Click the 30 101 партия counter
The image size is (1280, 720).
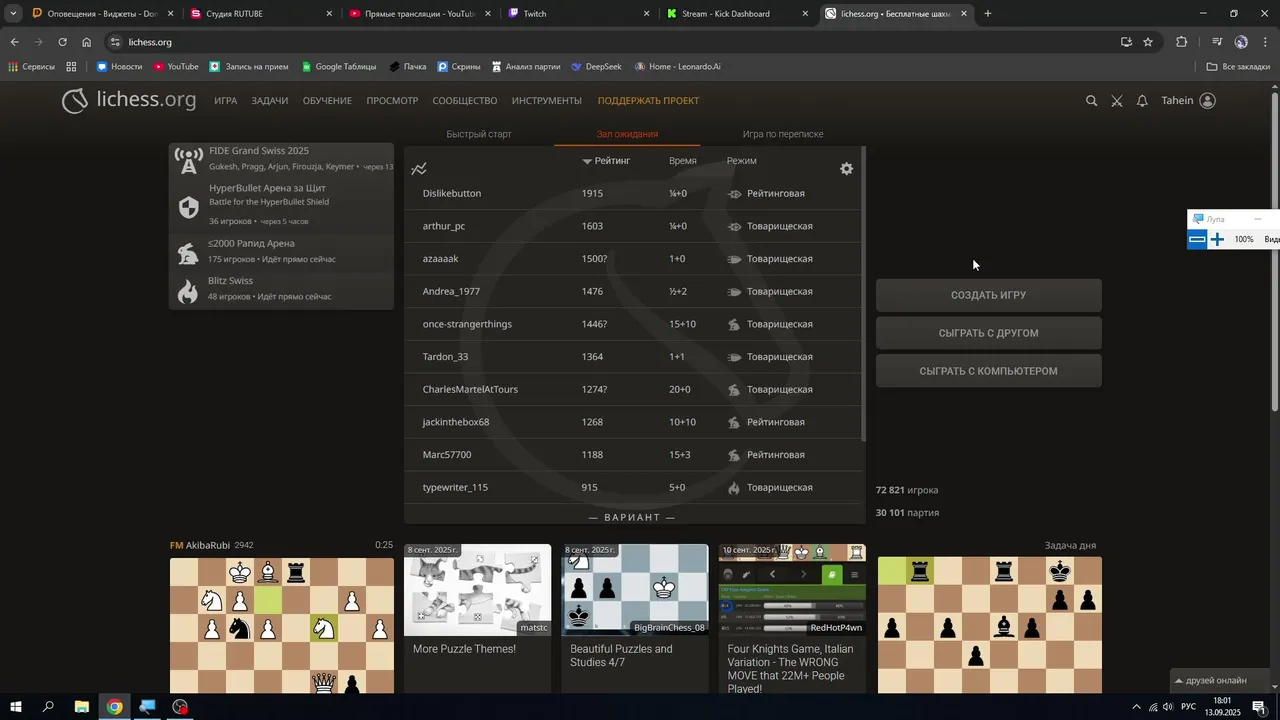pos(907,513)
